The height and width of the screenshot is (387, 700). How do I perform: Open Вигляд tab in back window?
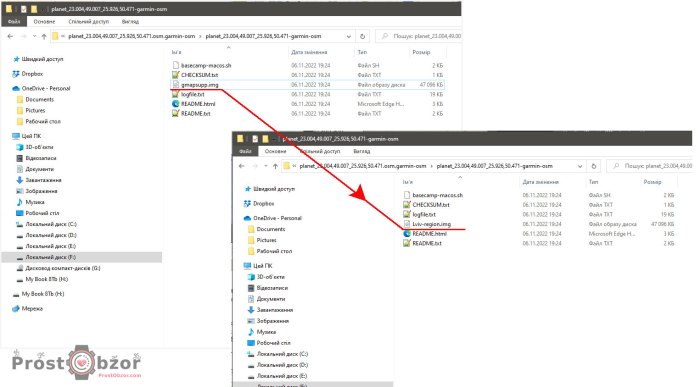click(130, 21)
